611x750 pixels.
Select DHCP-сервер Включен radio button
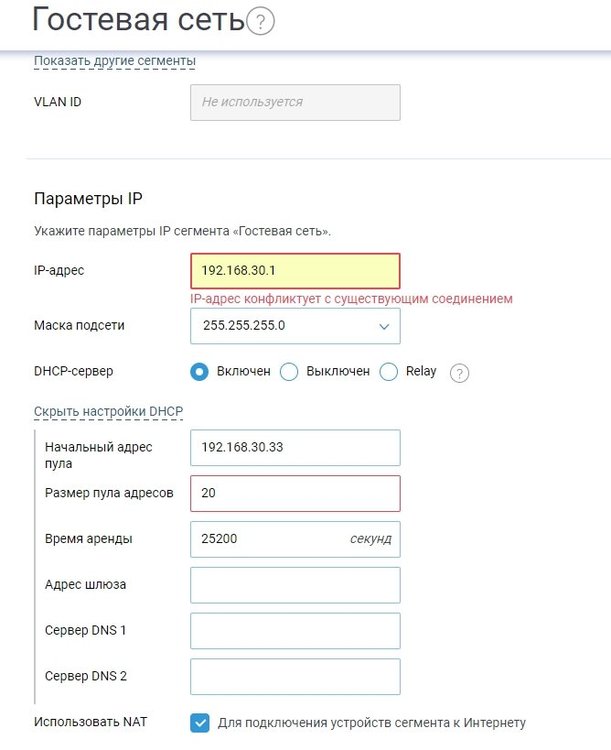coord(199,372)
